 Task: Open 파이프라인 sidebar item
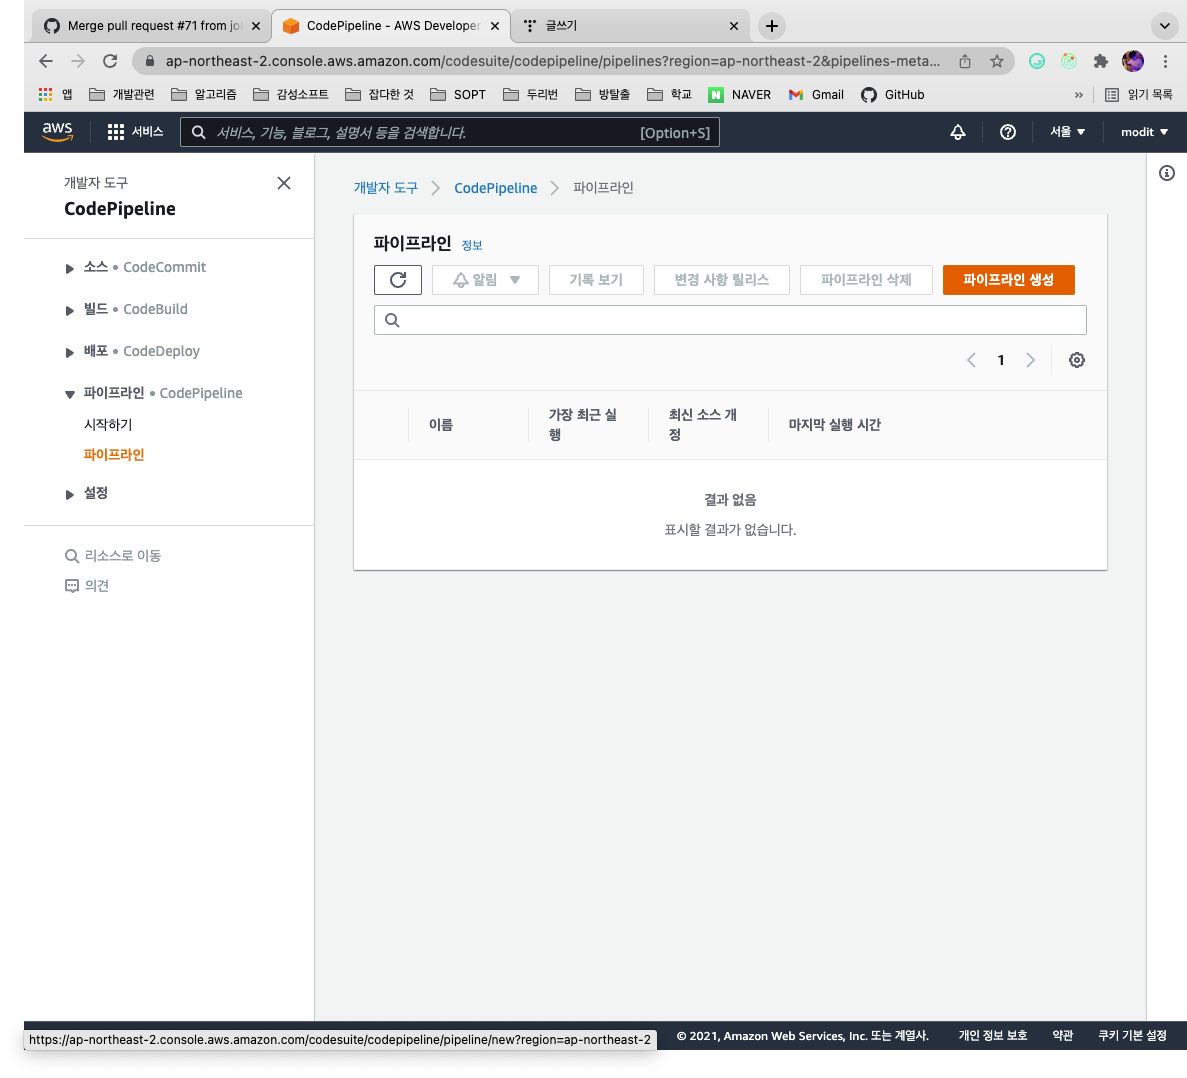pos(114,455)
